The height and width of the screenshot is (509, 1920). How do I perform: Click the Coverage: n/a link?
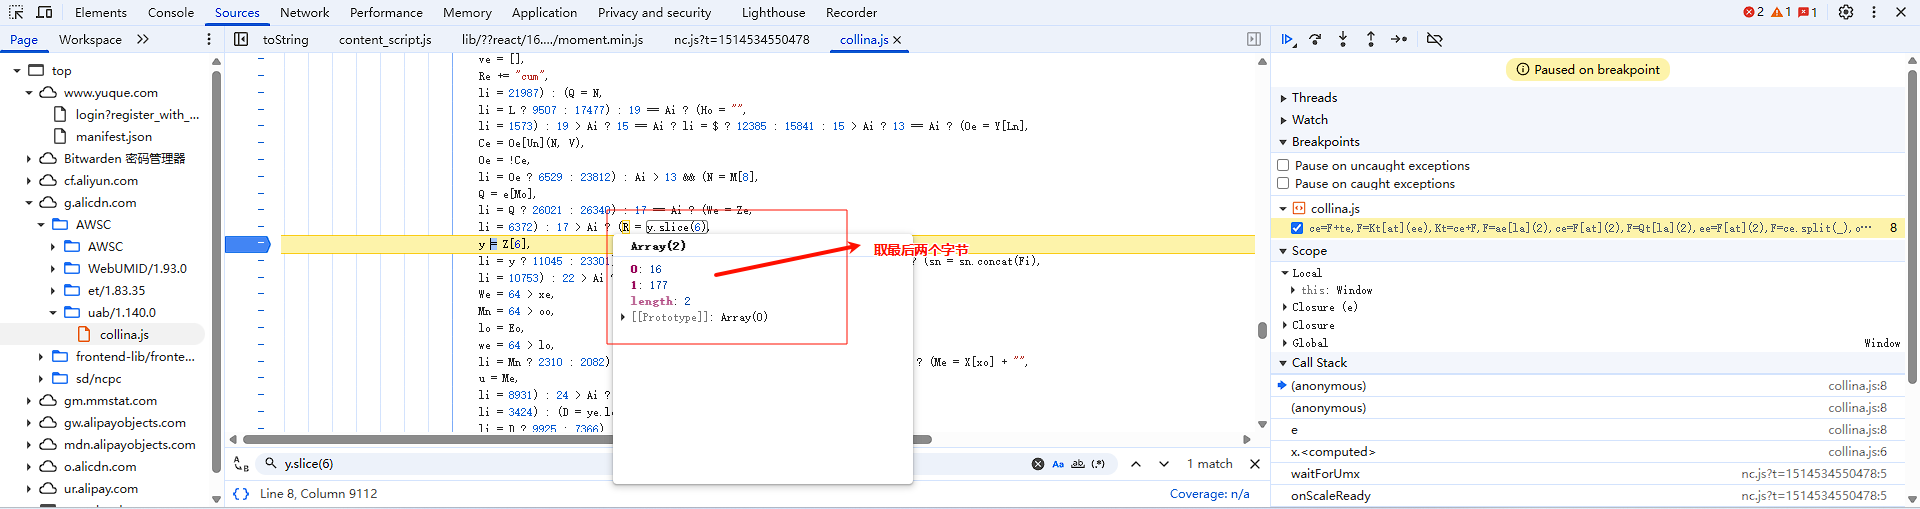[x=1209, y=494]
